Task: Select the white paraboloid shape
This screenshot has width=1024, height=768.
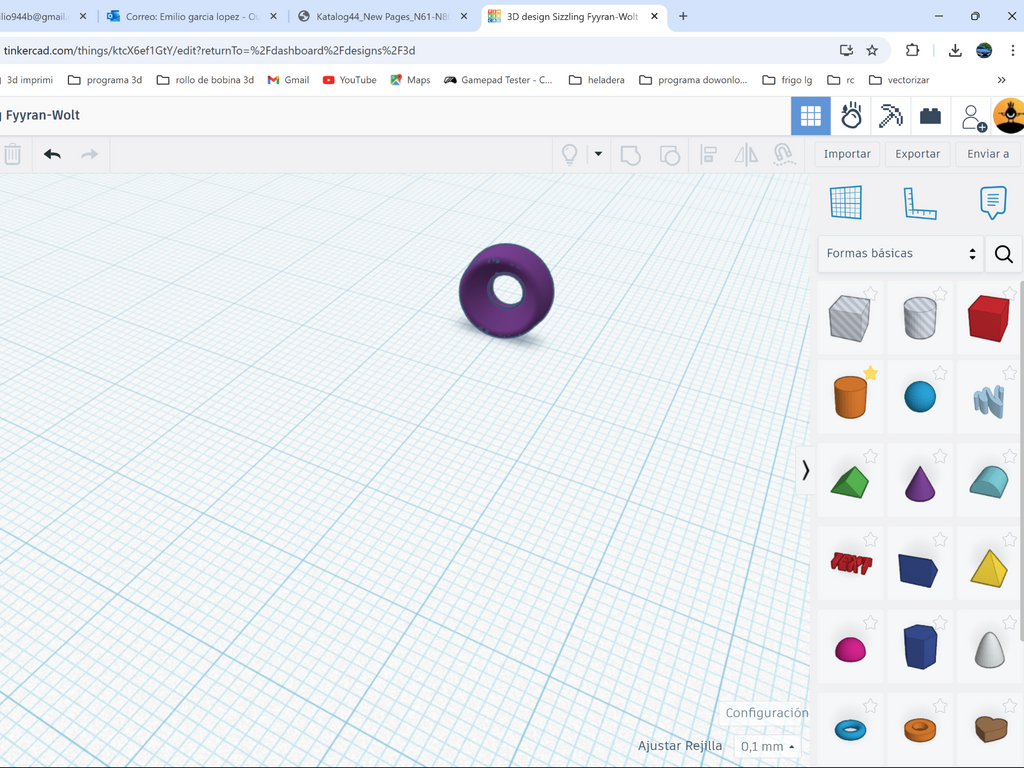Action: click(989, 650)
